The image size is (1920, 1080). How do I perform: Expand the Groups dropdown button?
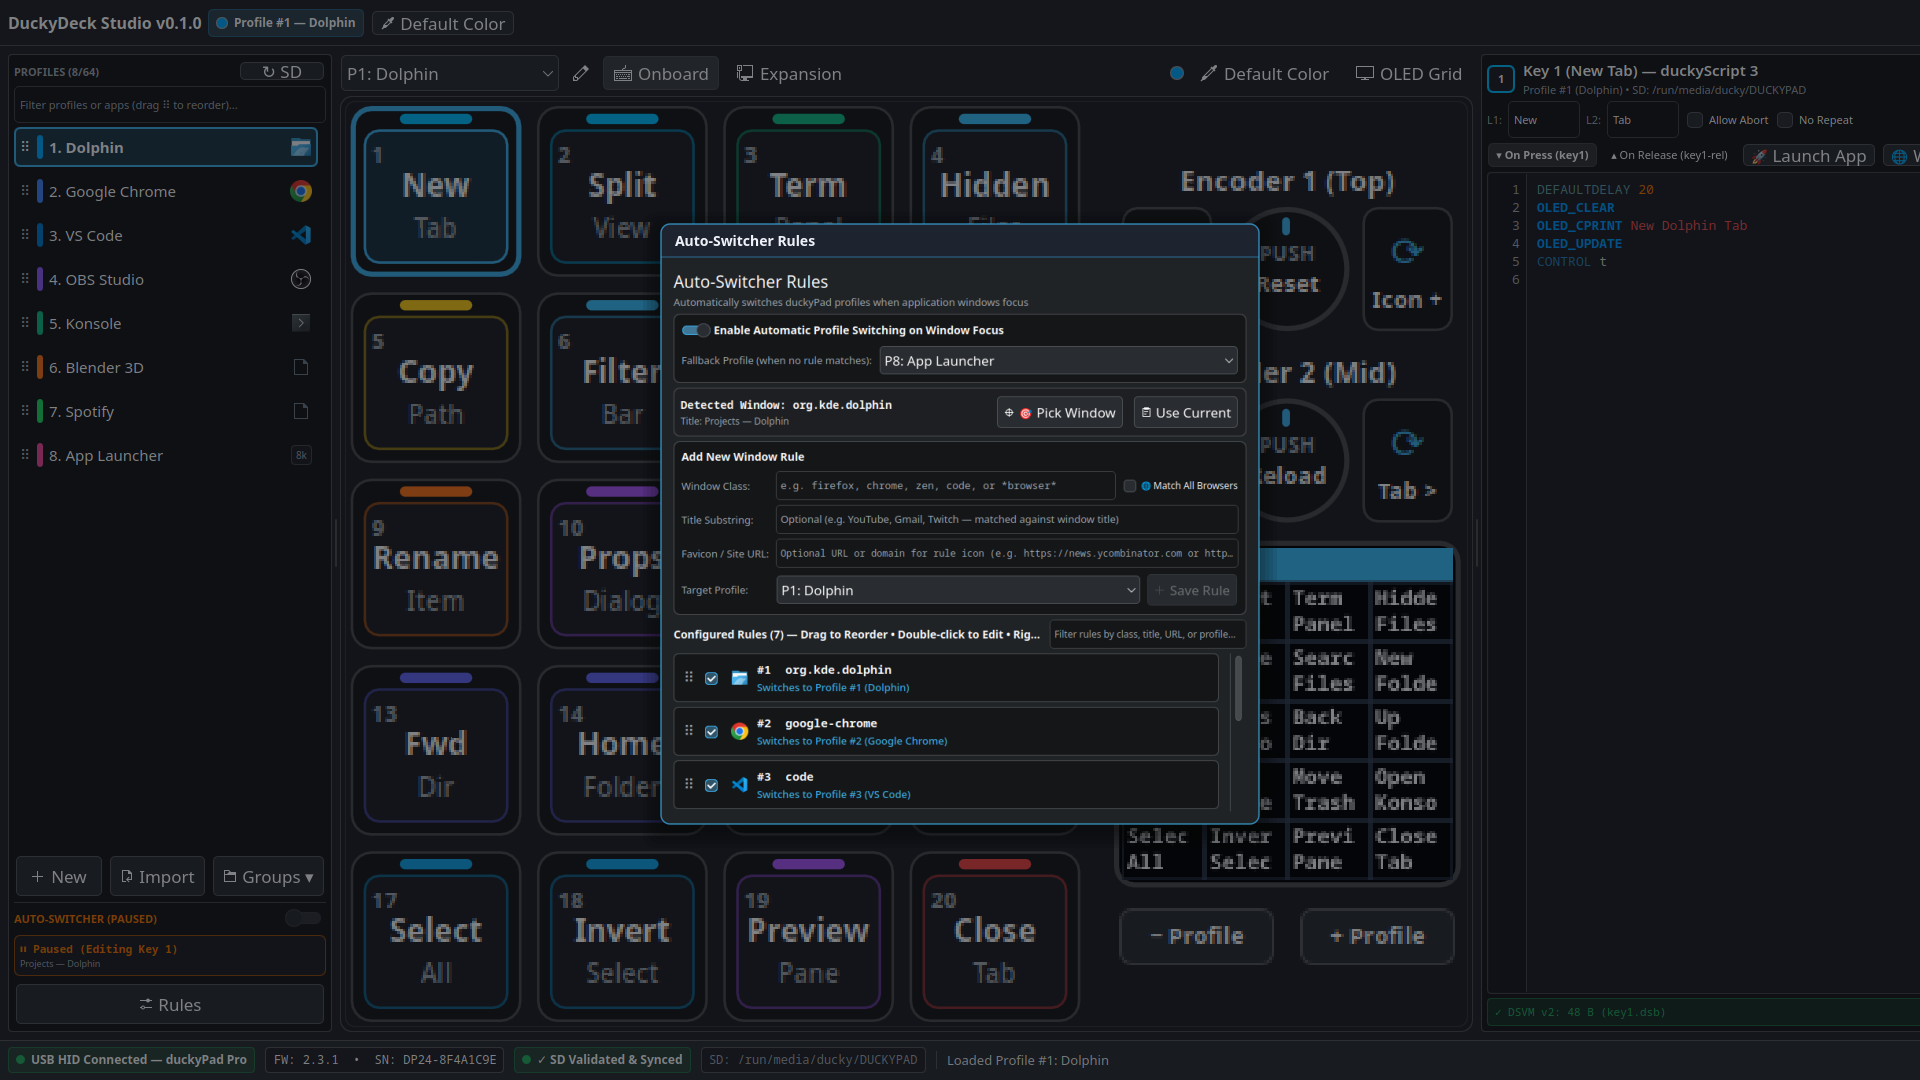coord(268,877)
